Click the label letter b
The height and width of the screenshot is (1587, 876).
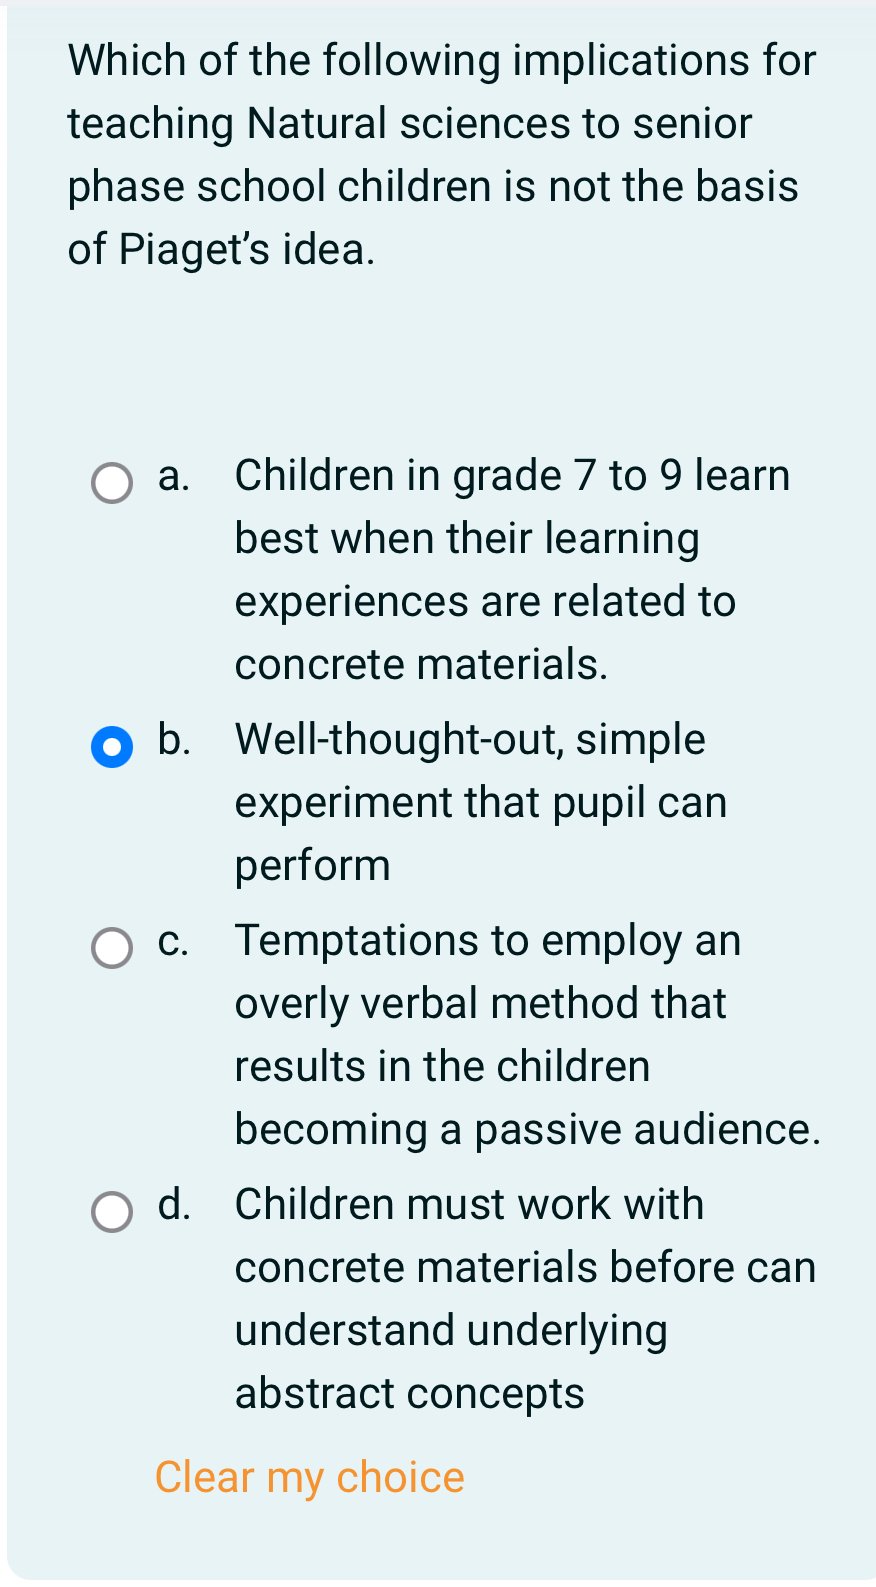[171, 741]
